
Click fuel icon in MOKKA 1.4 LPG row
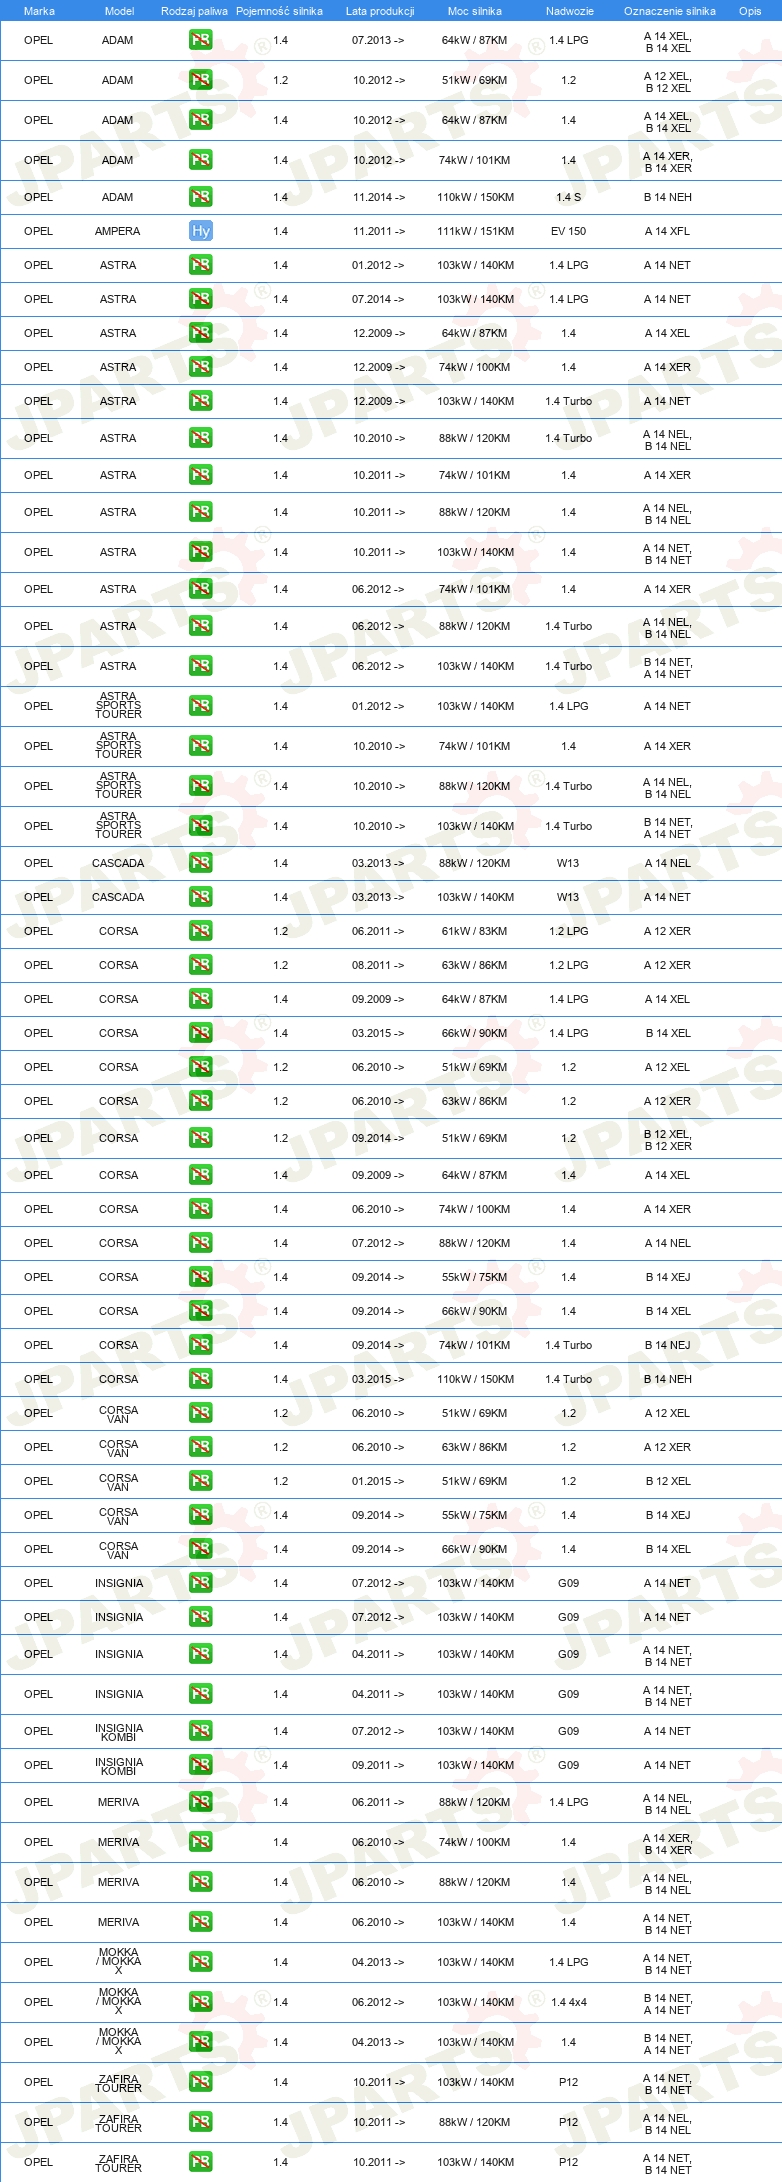click(x=200, y=1962)
